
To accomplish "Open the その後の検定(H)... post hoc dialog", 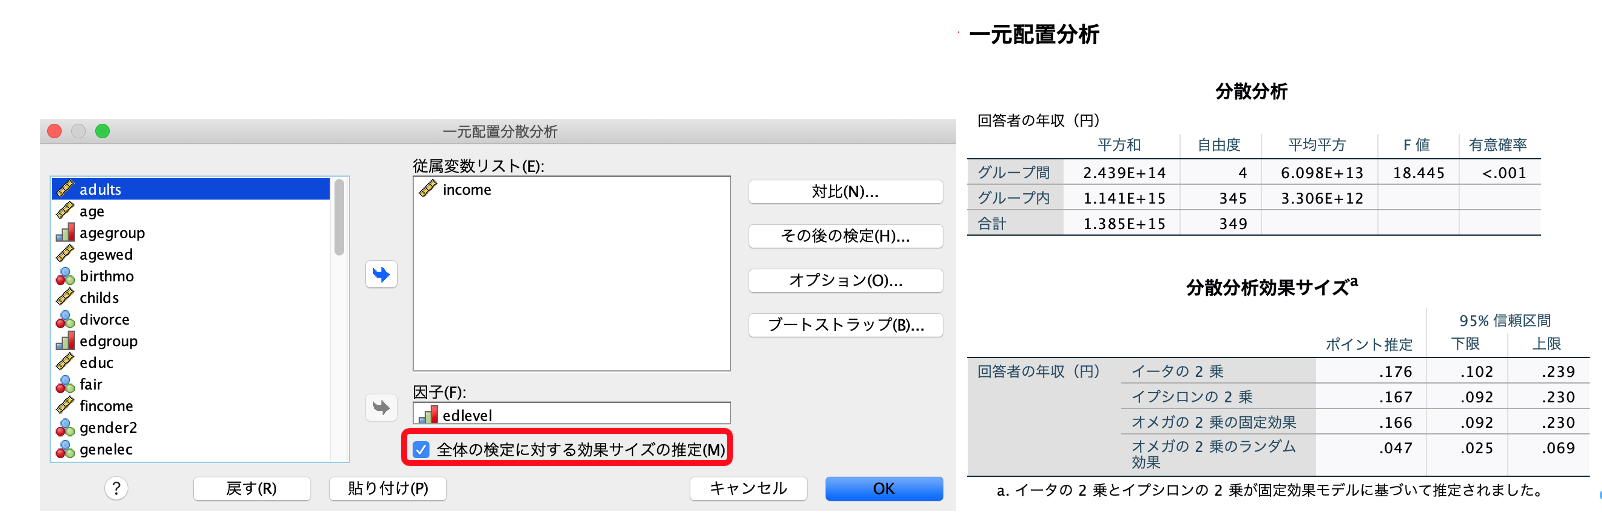I will click(x=845, y=236).
